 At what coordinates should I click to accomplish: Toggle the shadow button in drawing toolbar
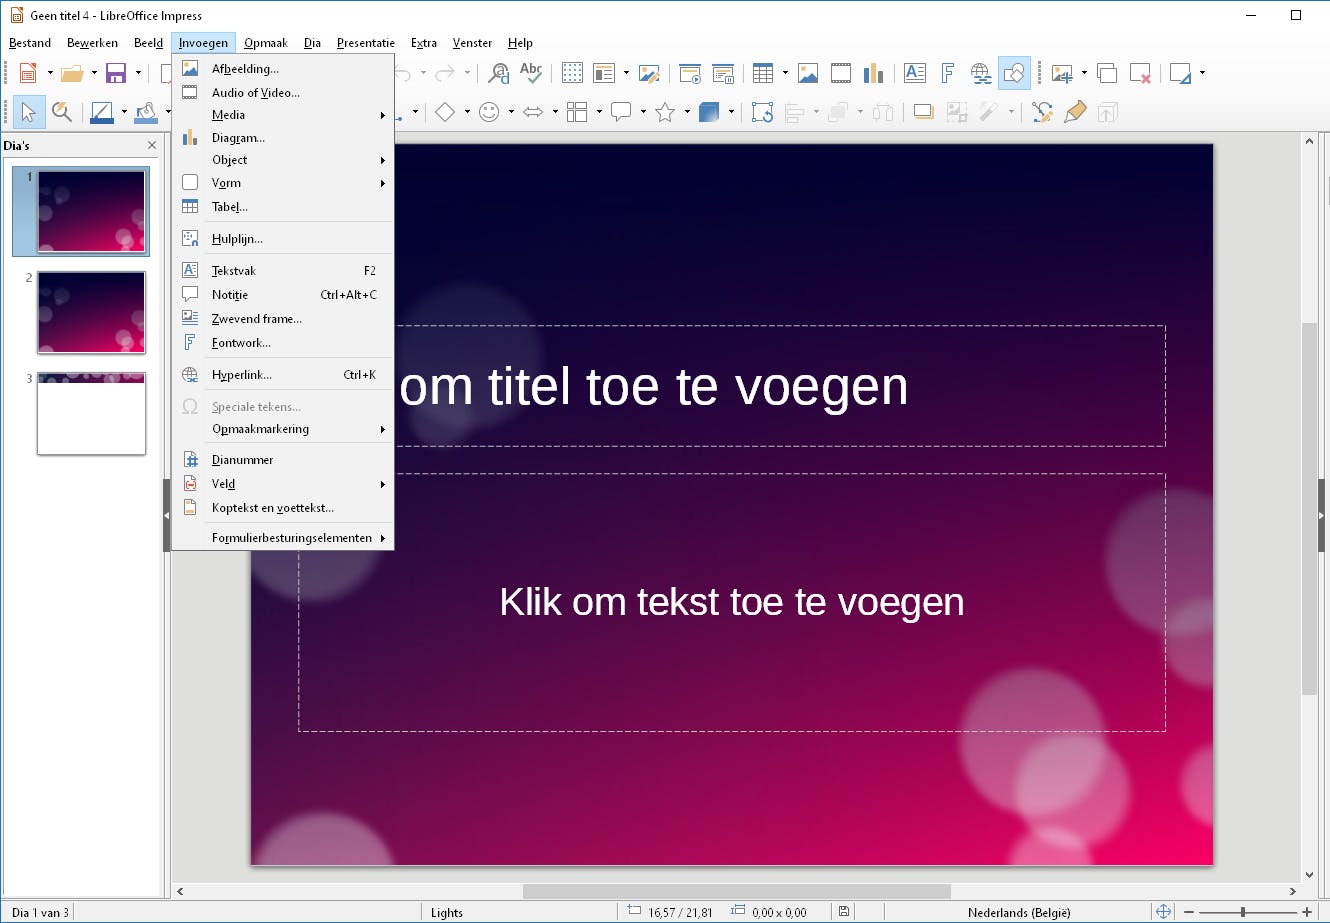(923, 112)
